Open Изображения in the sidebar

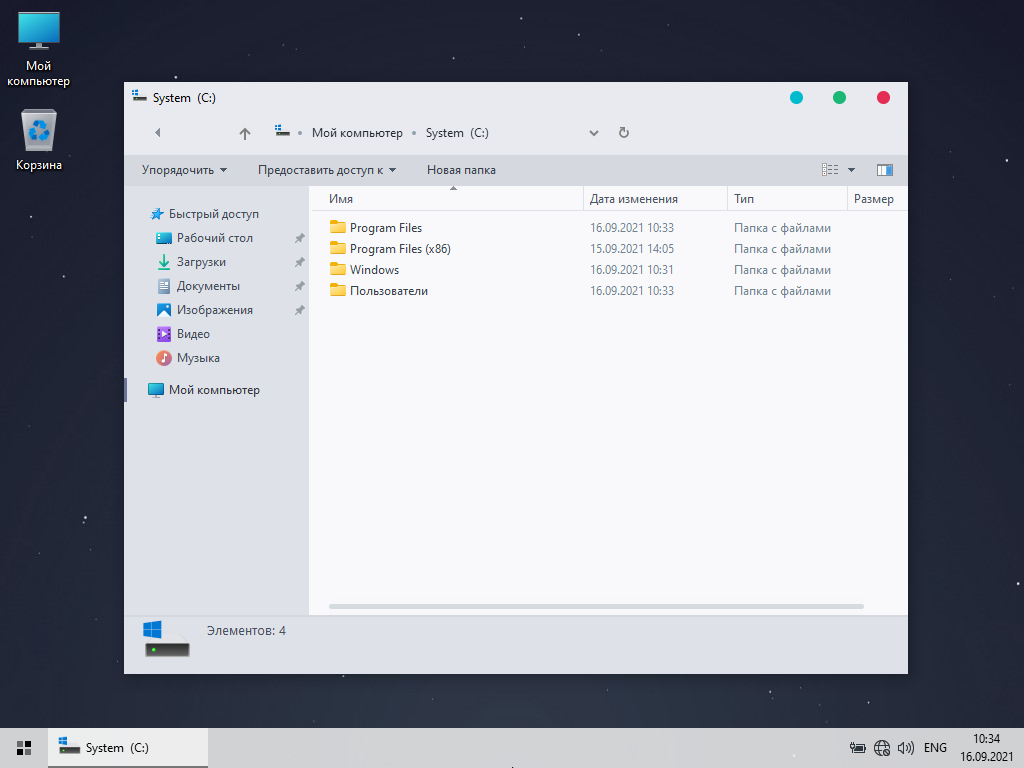click(214, 310)
